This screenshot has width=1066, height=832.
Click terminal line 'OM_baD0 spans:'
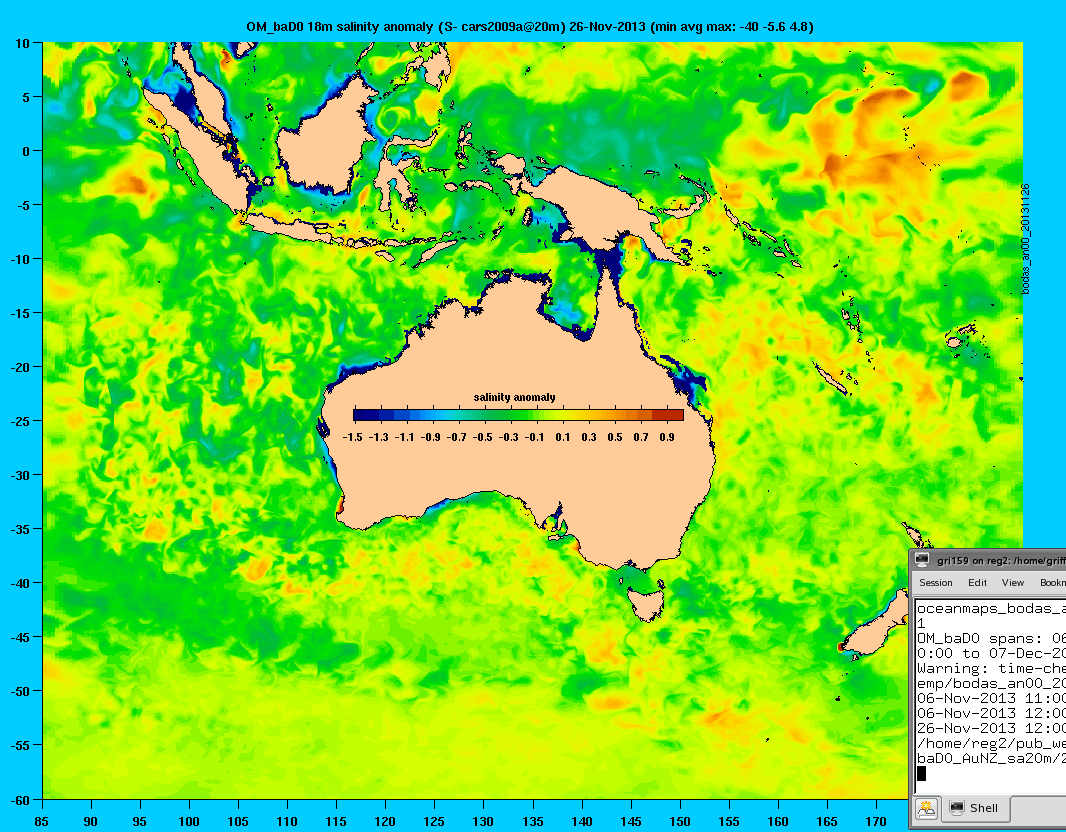[x=991, y=638]
